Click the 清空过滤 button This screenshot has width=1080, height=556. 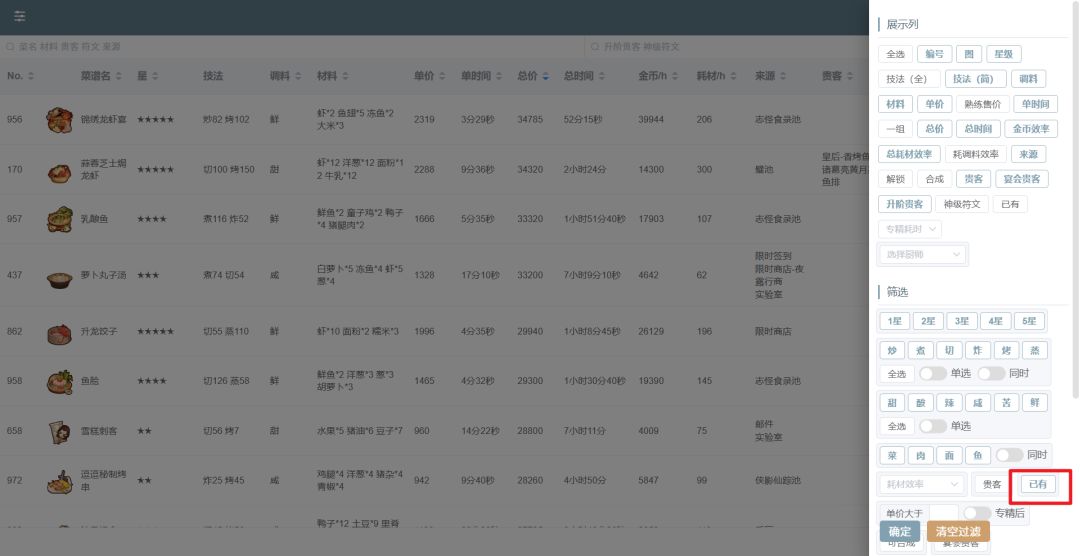(x=958, y=531)
